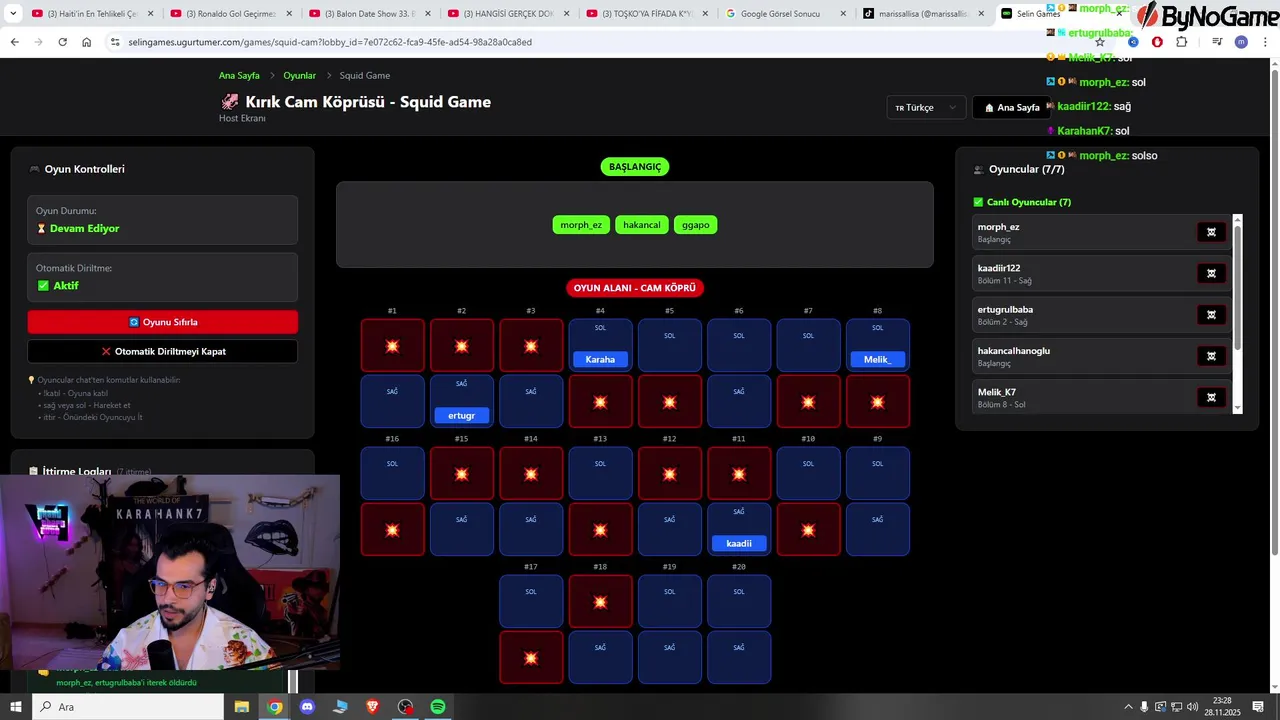The width and height of the screenshot is (1280, 720).
Task: Open the tab search dropdown in Chrome
Action: click(13, 13)
